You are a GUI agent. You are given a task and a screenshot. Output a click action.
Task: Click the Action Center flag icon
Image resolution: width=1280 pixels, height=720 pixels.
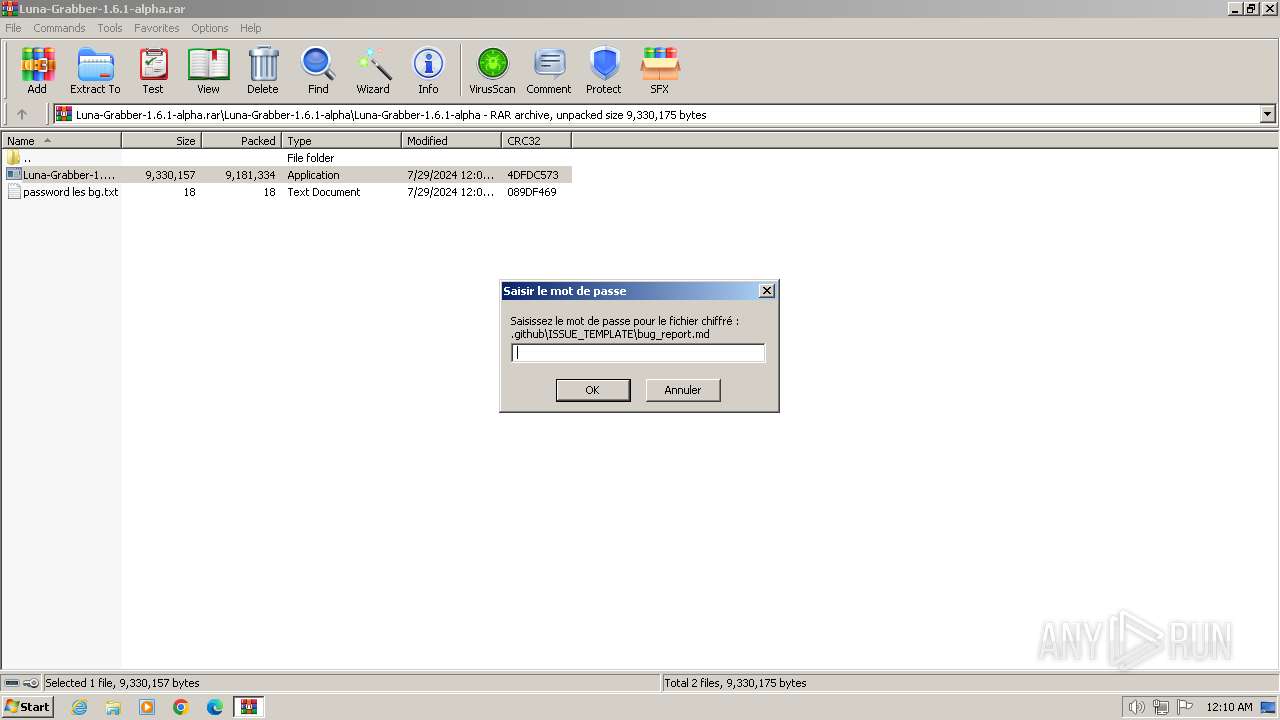click(x=1185, y=707)
